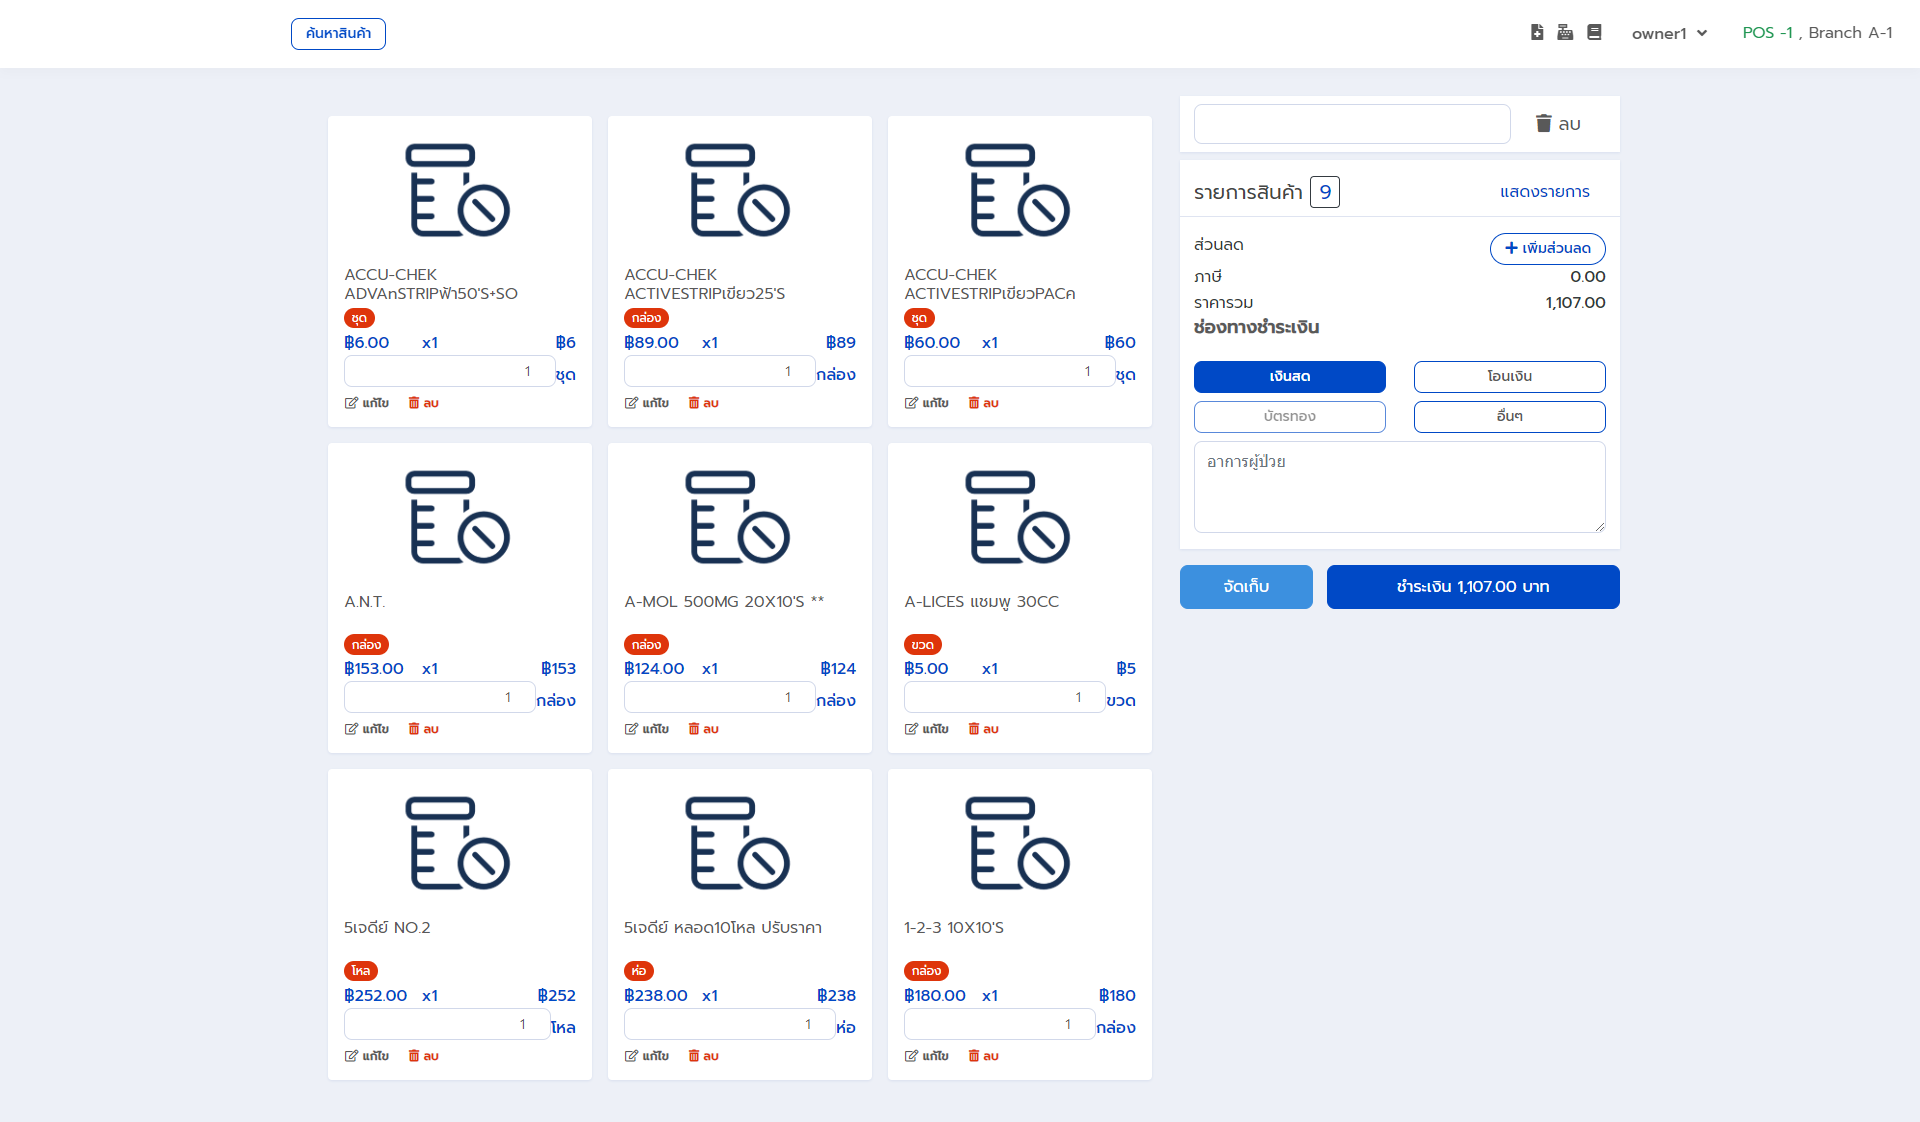Select อื่นๆ other payment method
1920x1122 pixels.
[x=1509, y=417]
